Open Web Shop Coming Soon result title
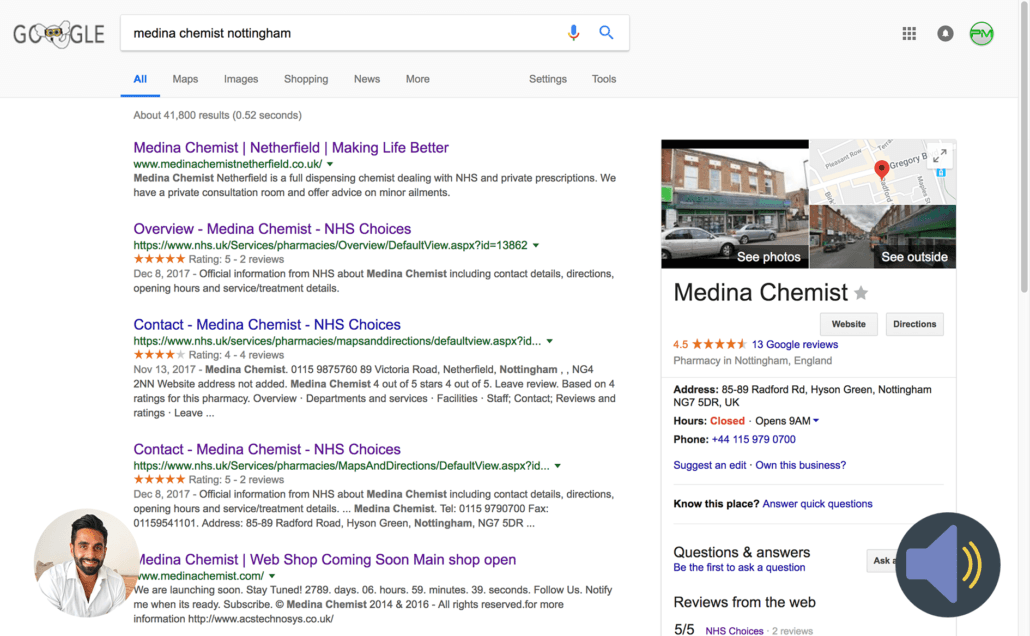The image size is (1030, 636). click(327, 560)
